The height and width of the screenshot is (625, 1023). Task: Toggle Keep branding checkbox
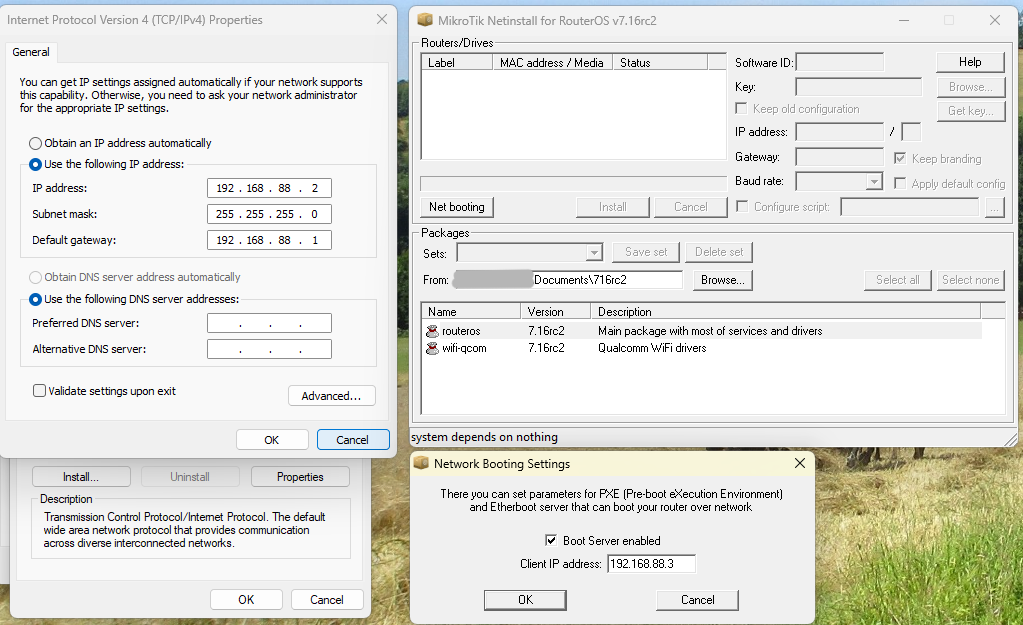[x=900, y=158]
